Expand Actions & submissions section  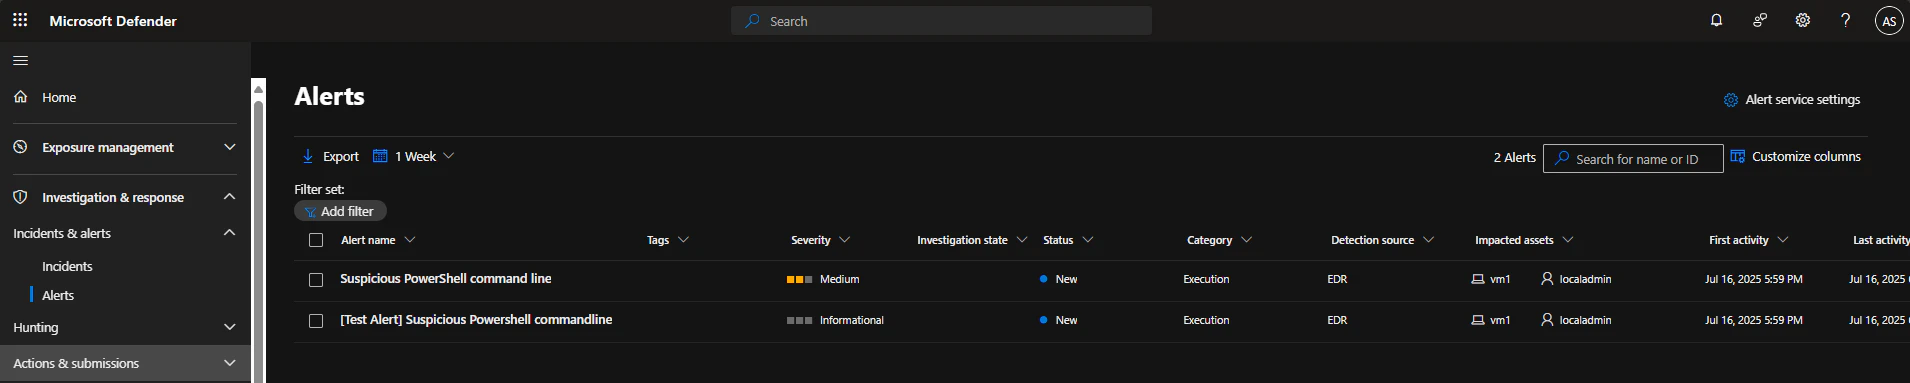click(230, 363)
